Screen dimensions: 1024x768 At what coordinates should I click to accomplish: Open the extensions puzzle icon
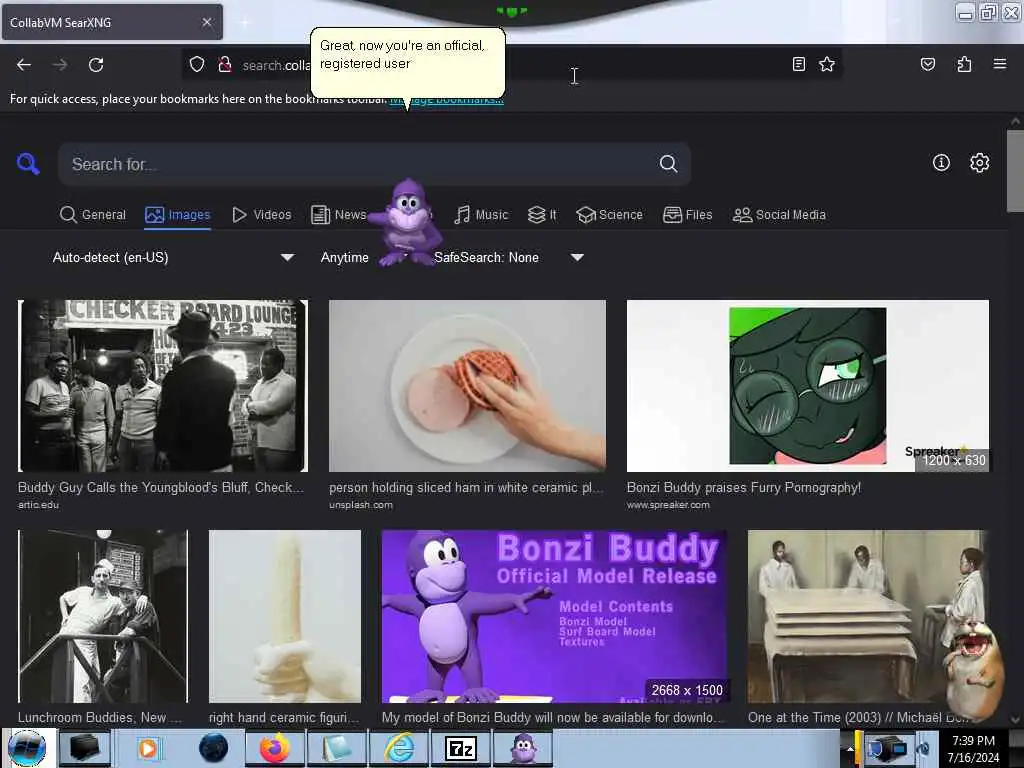click(964, 64)
